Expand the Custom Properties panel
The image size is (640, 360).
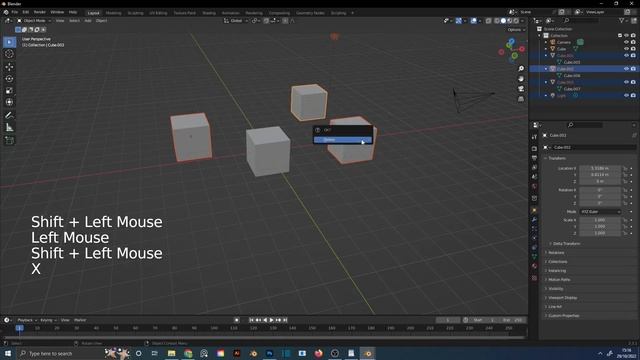[x=563, y=316]
